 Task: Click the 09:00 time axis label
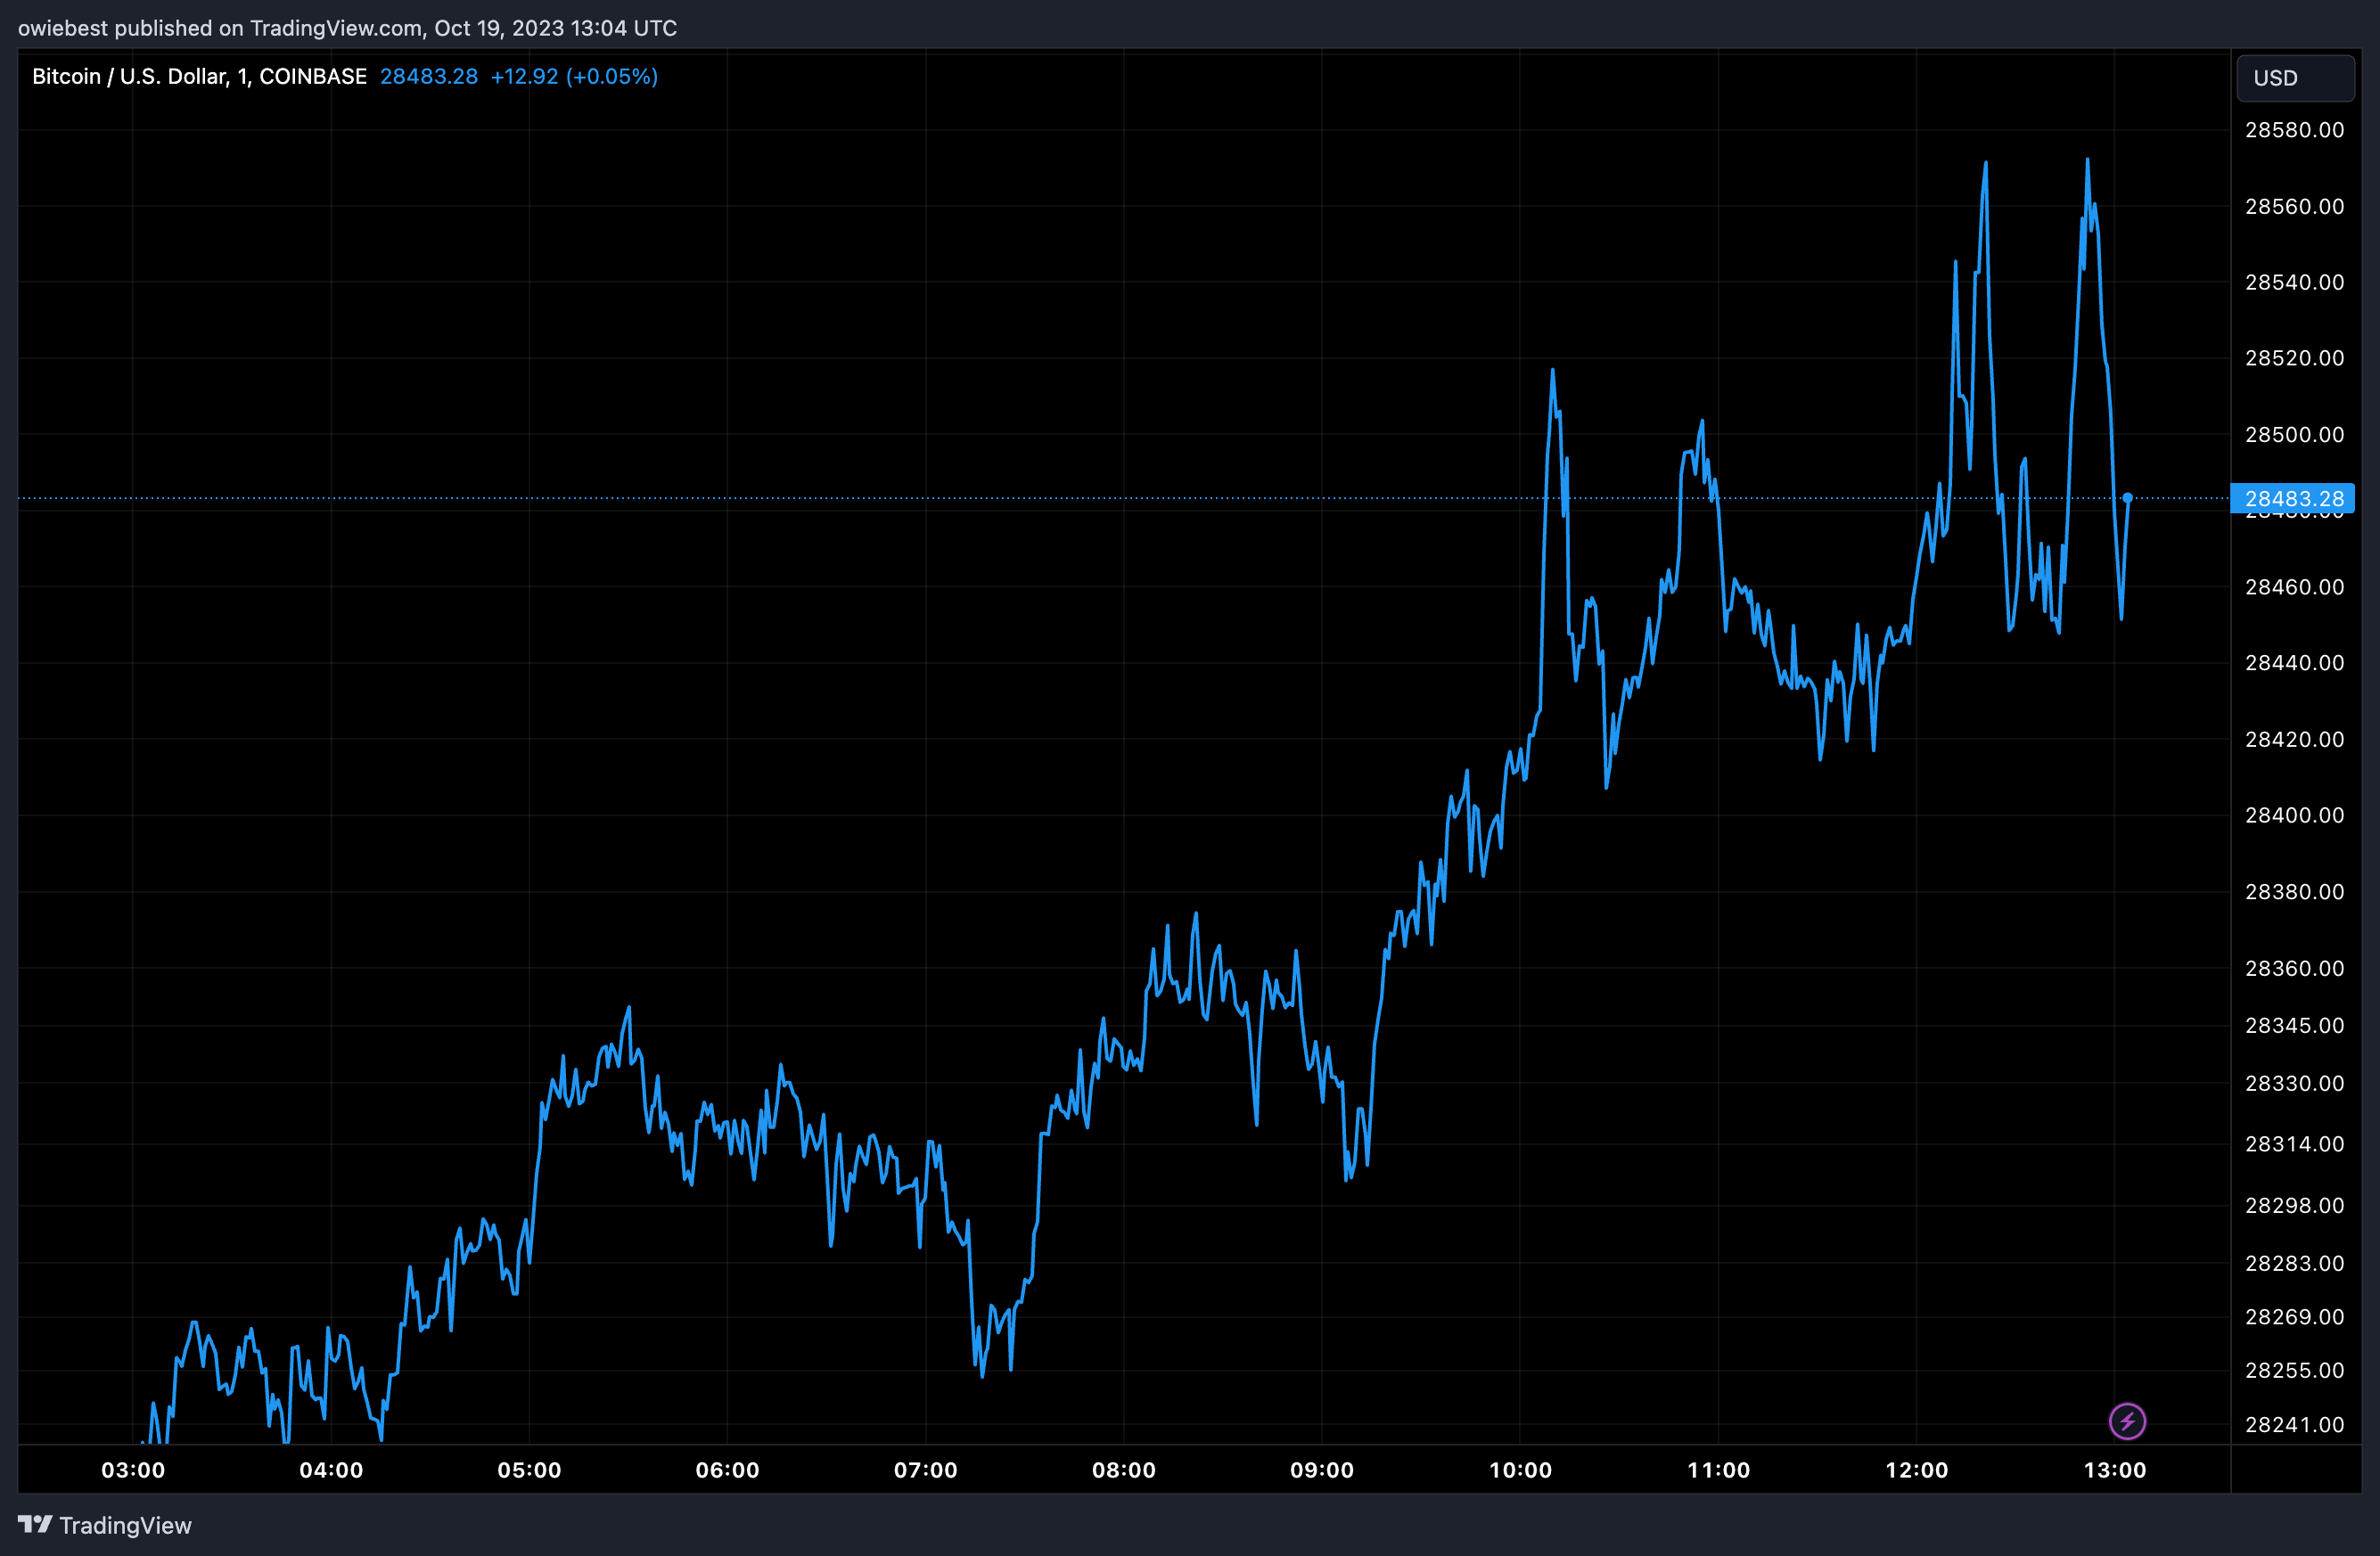[x=1321, y=1470]
